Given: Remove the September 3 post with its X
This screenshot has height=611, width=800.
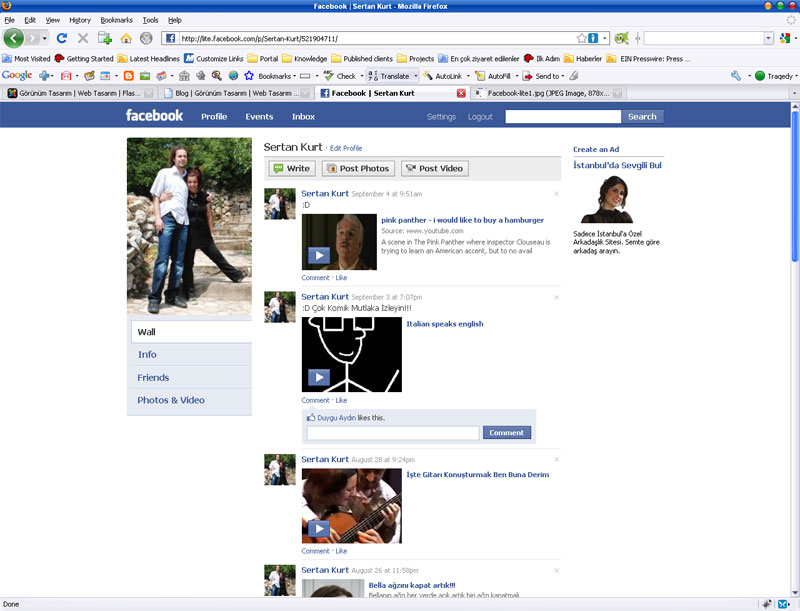Looking at the screenshot, I should pos(557,297).
